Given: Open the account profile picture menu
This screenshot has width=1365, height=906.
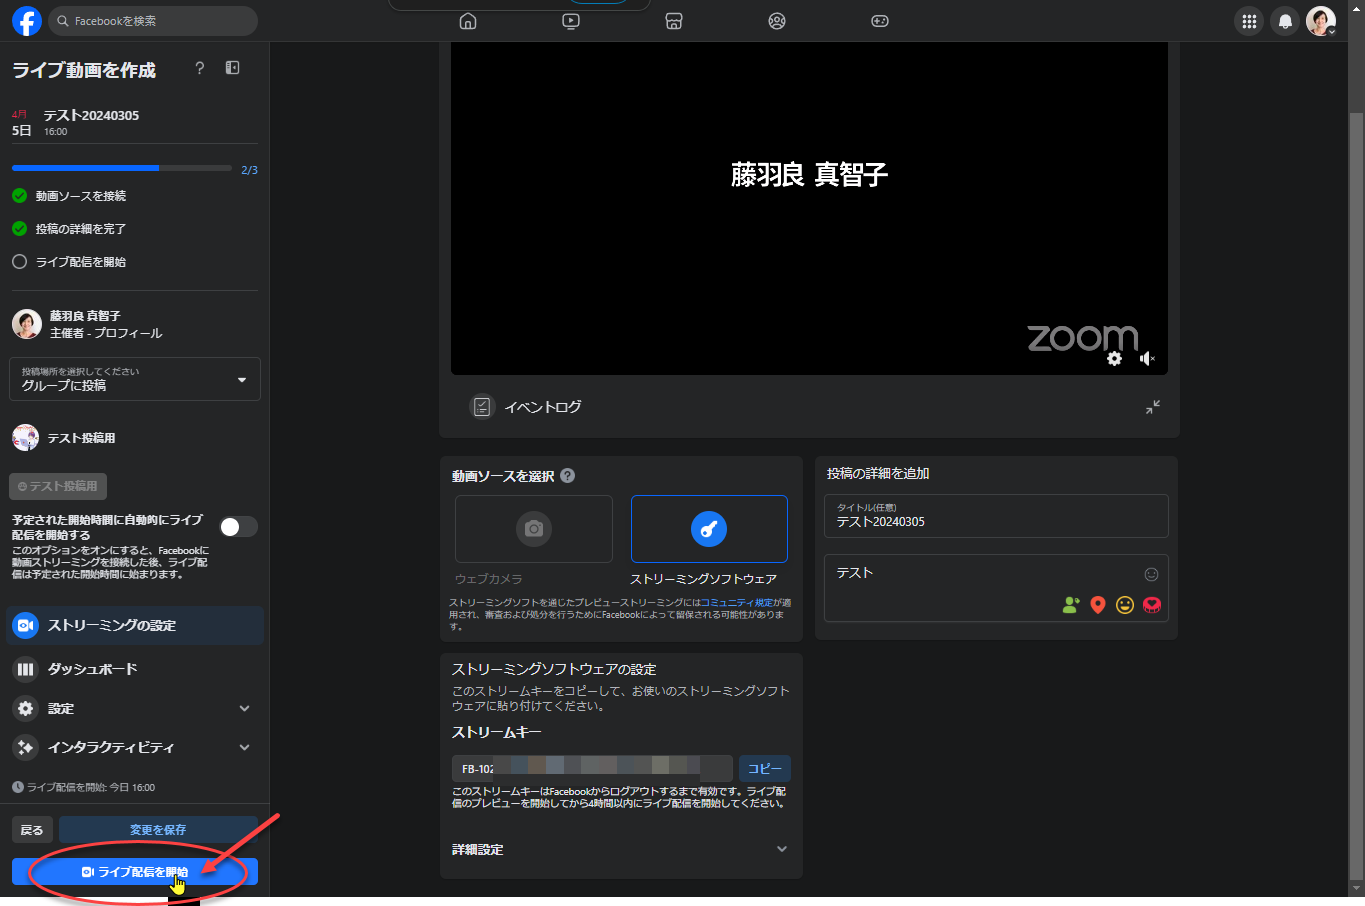Looking at the screenshot, I should tap(1321, 21).
